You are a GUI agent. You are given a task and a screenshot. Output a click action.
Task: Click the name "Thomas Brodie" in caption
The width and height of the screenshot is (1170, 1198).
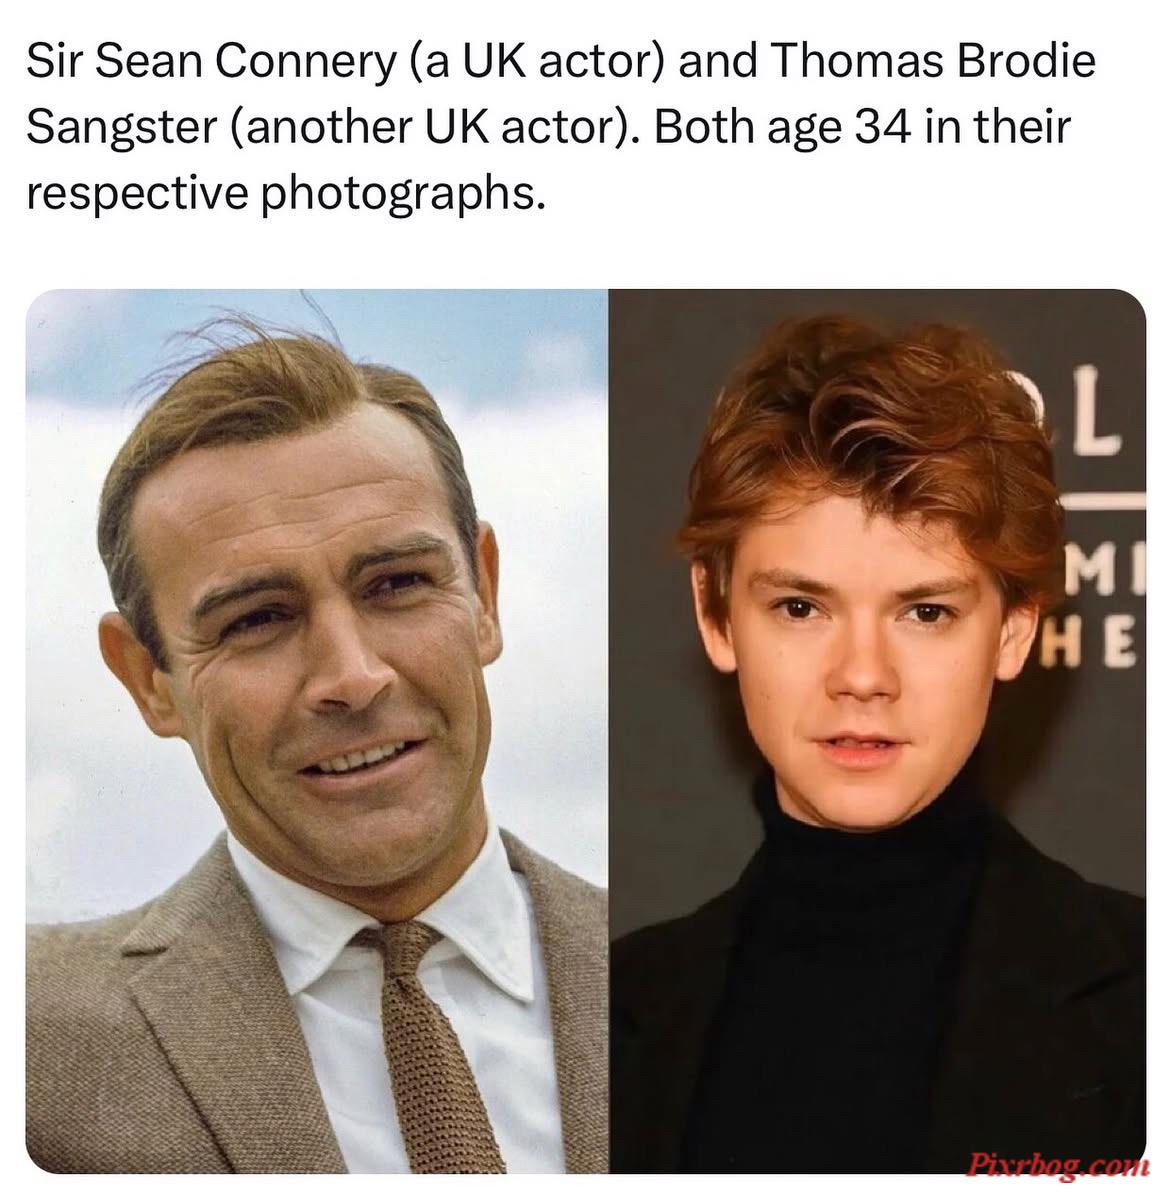(x=932, y=61)
